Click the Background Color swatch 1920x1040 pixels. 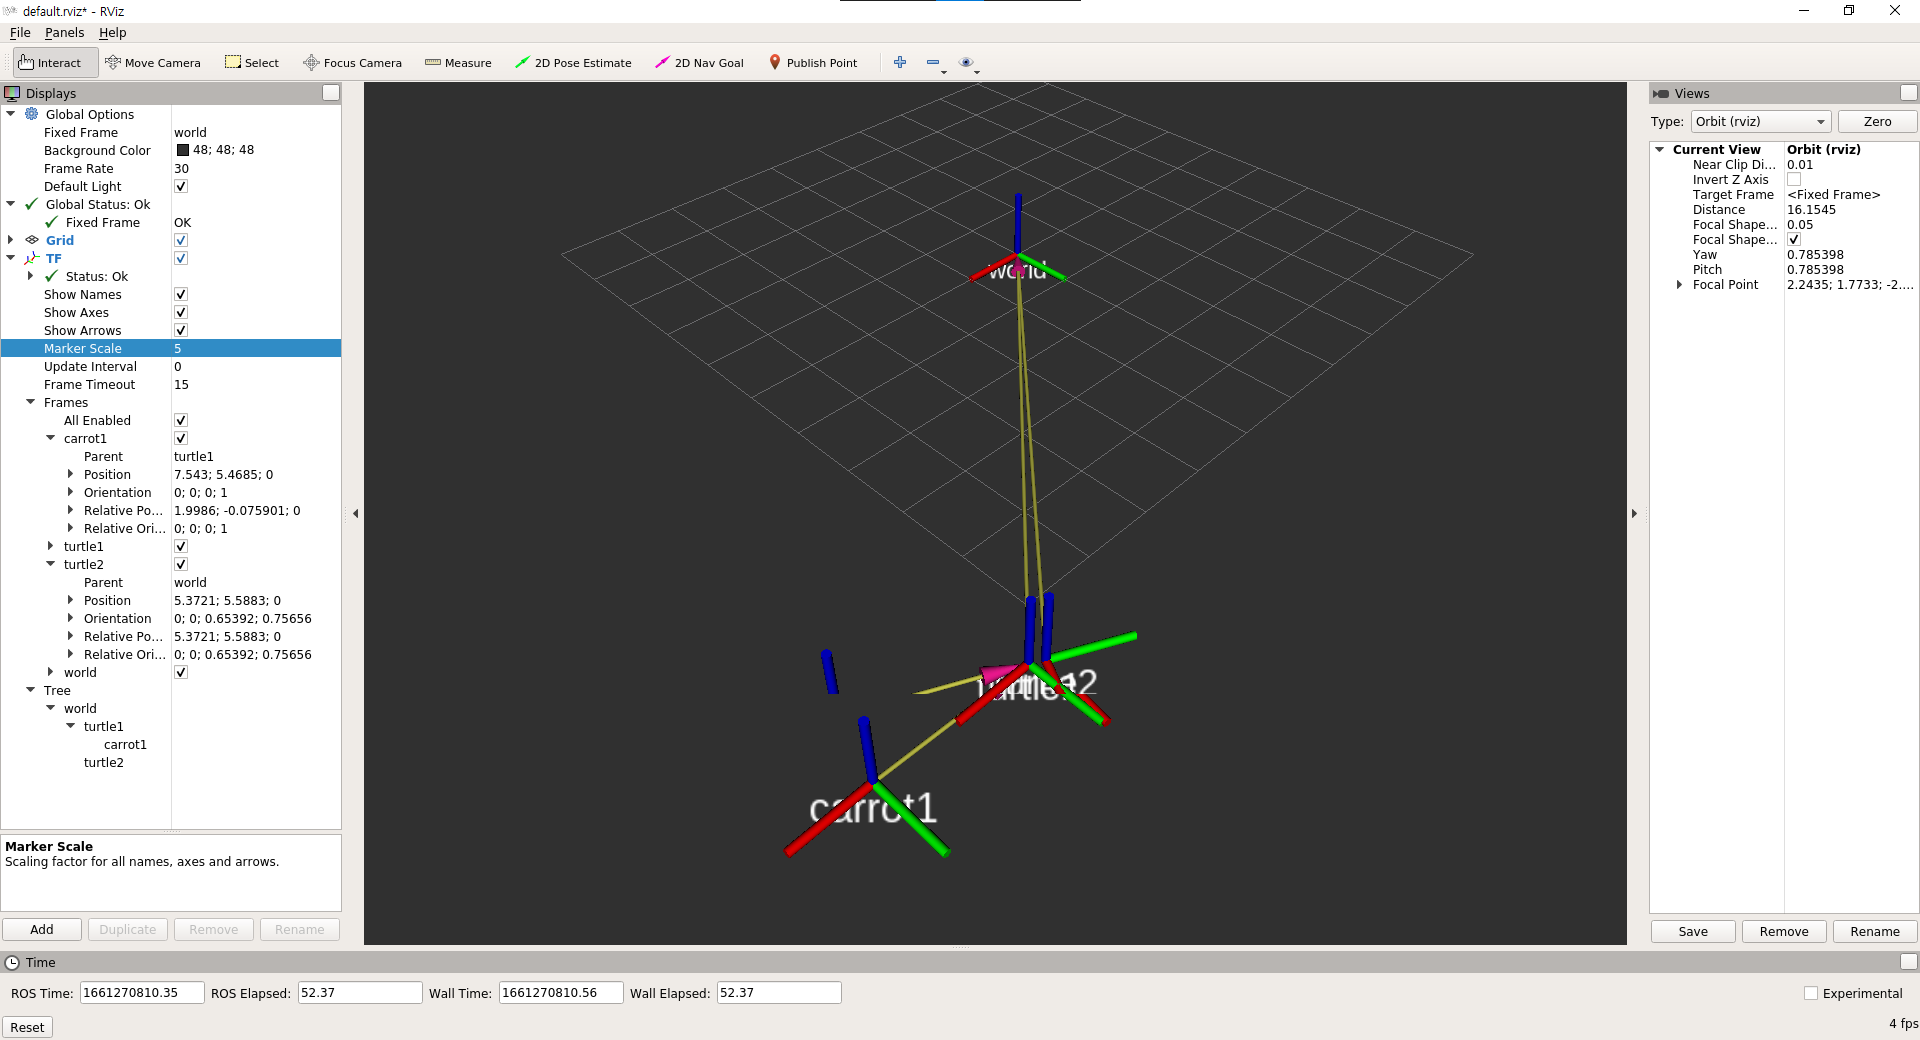tap(183, 150)
